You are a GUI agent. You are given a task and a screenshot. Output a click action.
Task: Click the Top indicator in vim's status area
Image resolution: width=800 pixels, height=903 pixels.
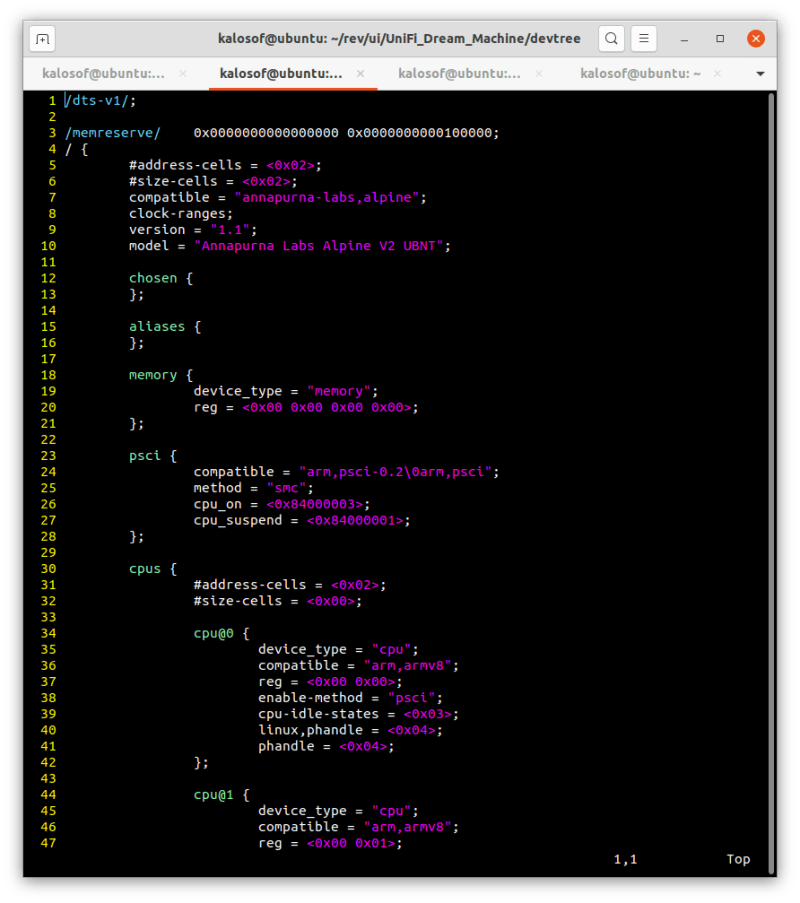point(738,859)
